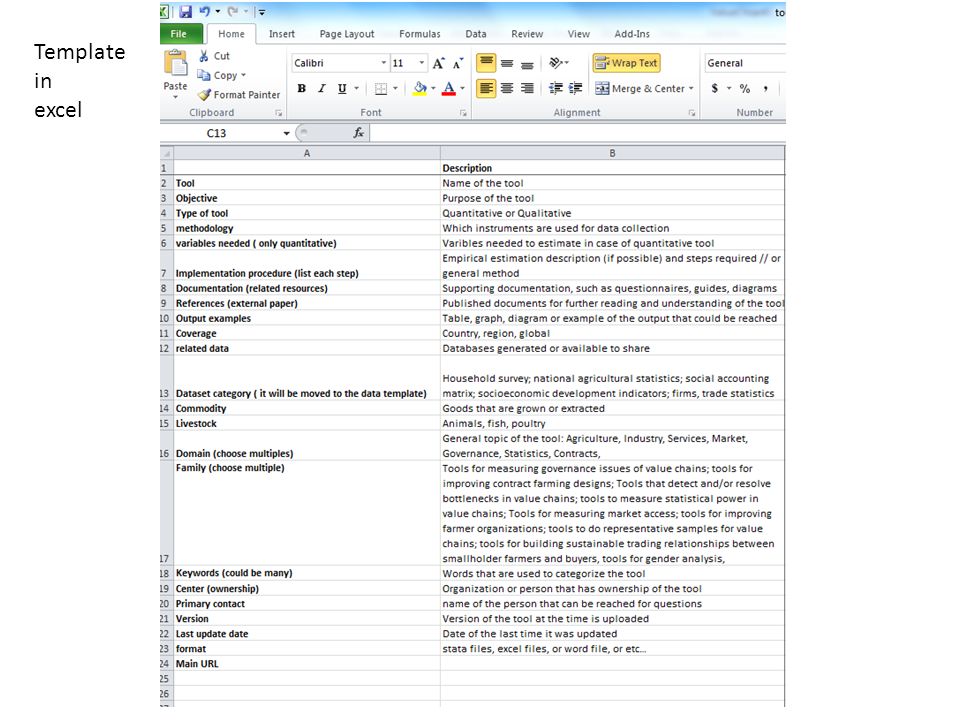Click the Select All corner of worksheet

click(x=167, y=153)
